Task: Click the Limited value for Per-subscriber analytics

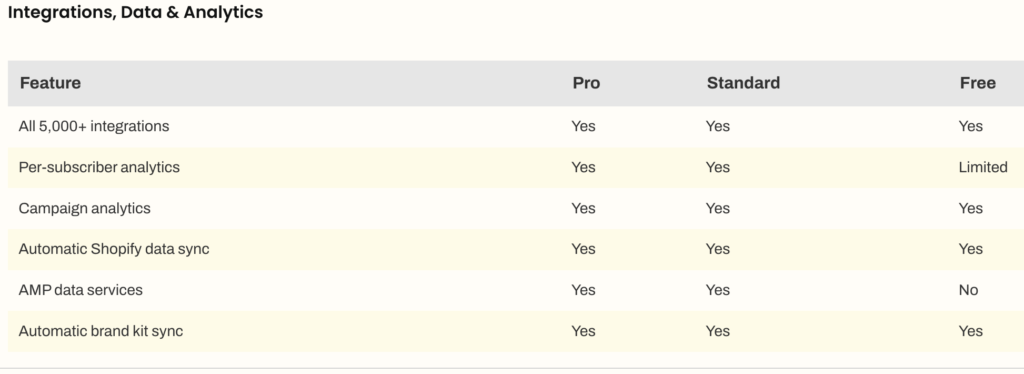Action: (x=983, y=167)
